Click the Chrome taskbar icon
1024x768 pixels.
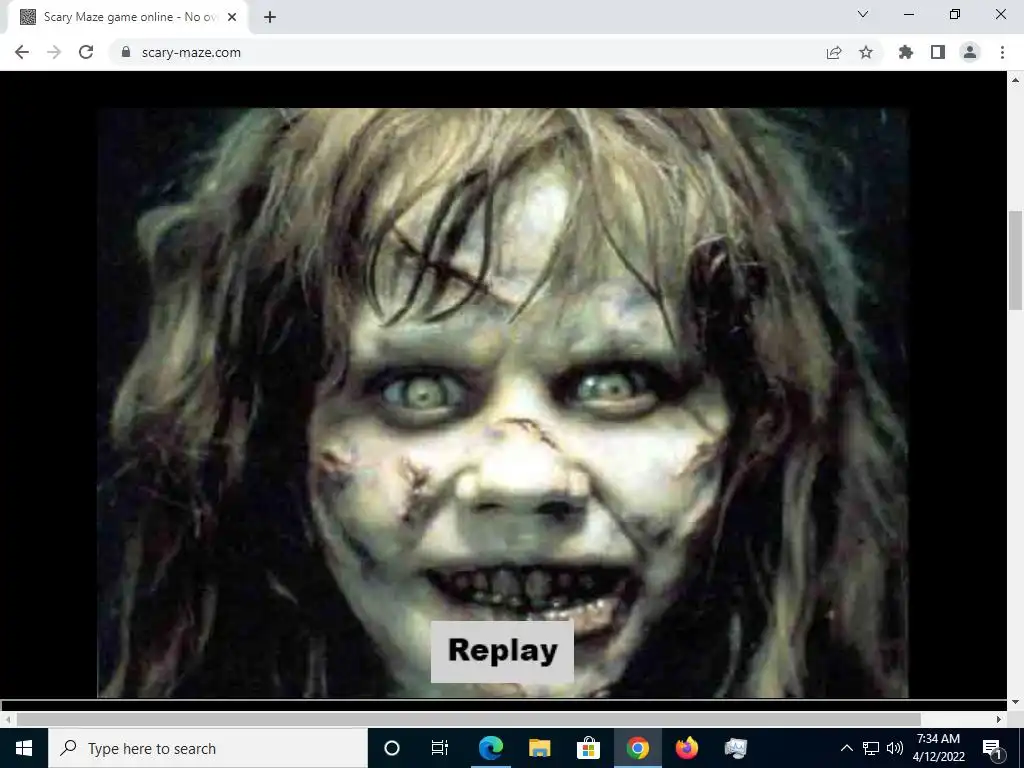coord(637,748)
